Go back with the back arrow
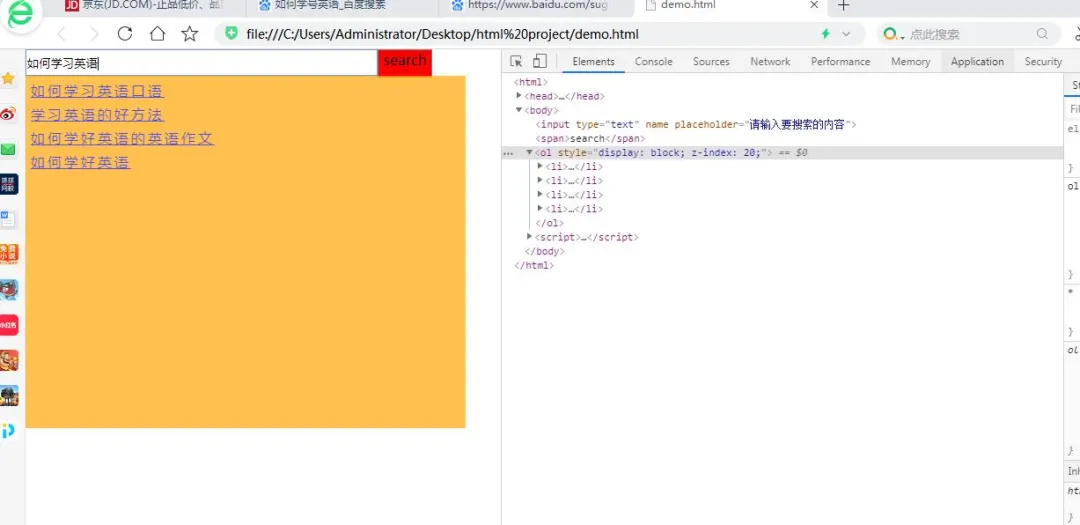Image resolution: width=1080 pixels, height=525 pixels. tap(61, 34)
